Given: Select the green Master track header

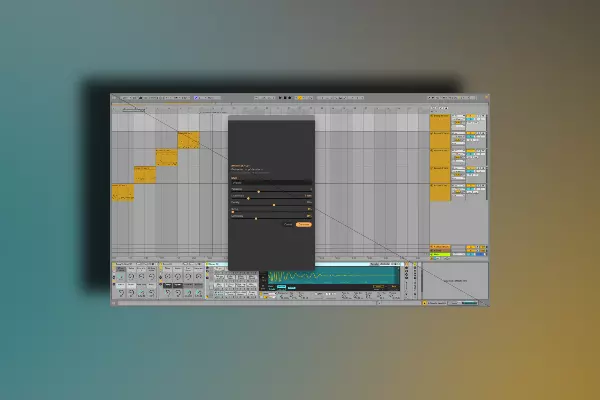Looking at the screenshot, I should tap(440, 254).
